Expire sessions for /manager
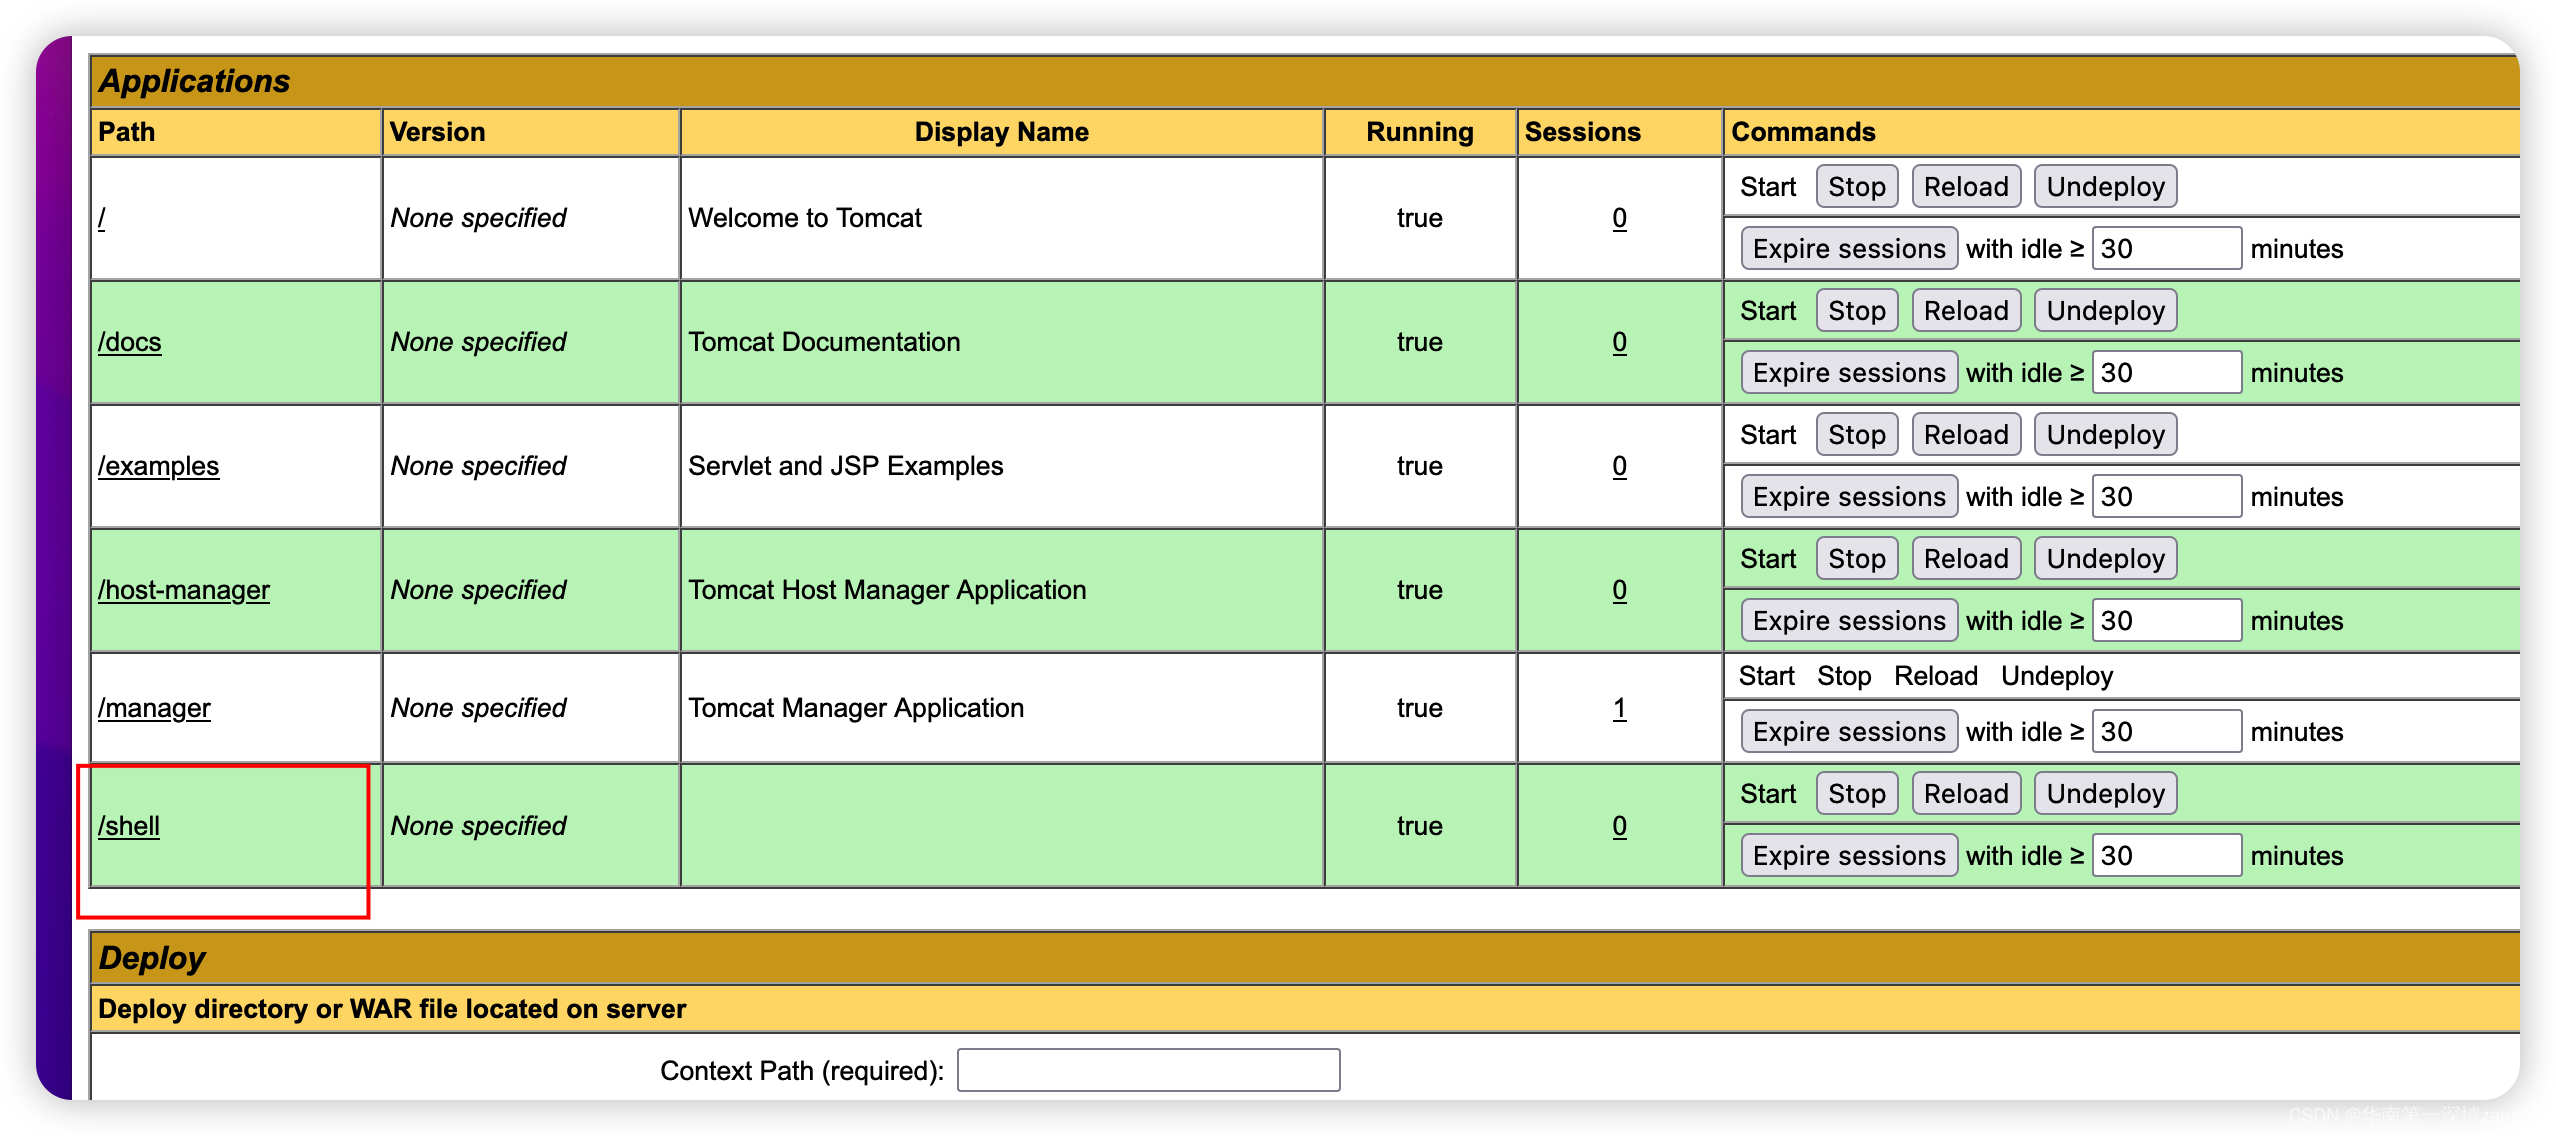 click(1849, 732)
